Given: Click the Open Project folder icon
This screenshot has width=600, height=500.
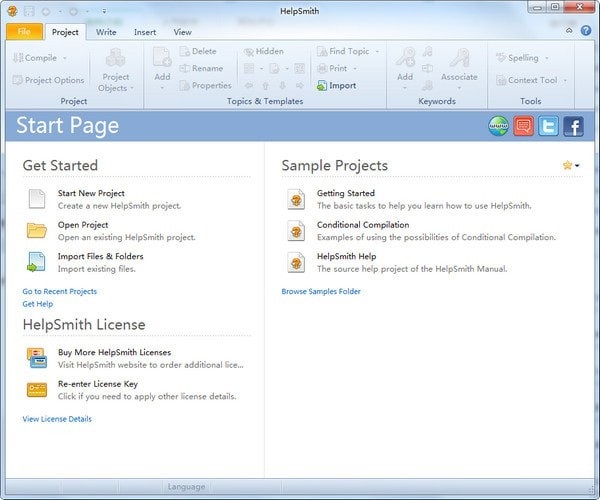Looking at the screenshot, I should 37,231.
